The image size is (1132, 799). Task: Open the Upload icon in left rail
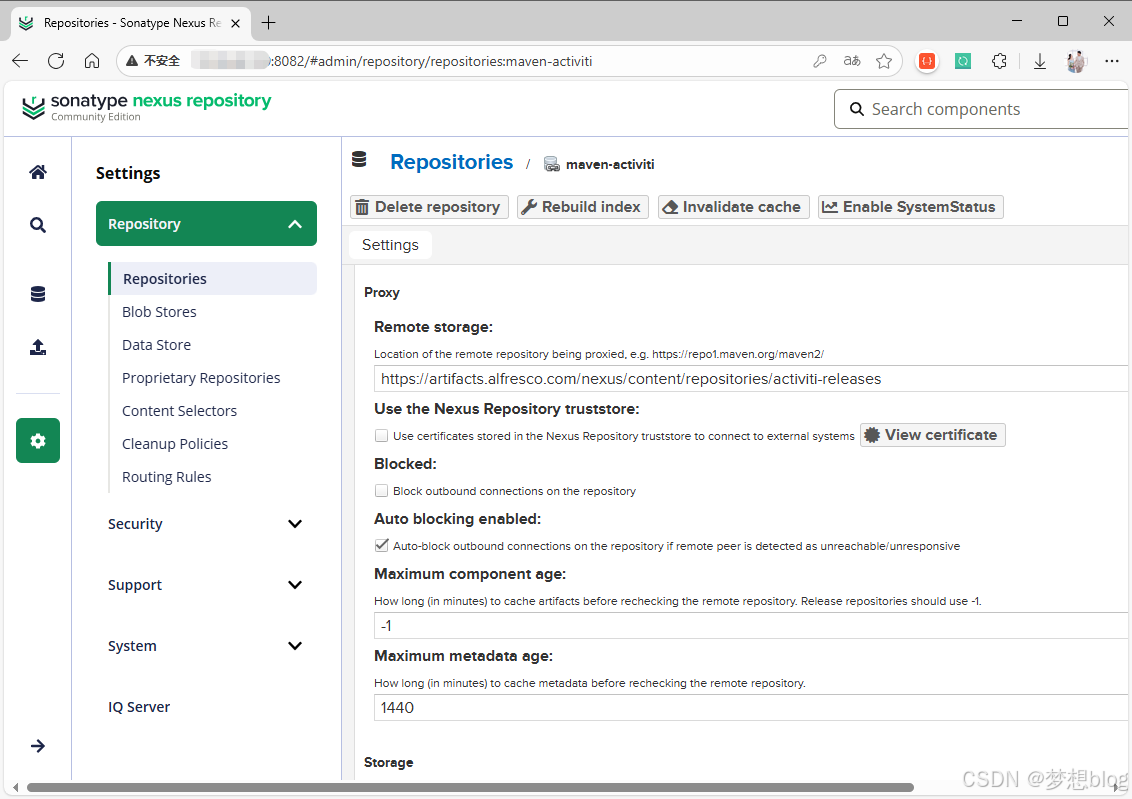(x=38, y=347)
